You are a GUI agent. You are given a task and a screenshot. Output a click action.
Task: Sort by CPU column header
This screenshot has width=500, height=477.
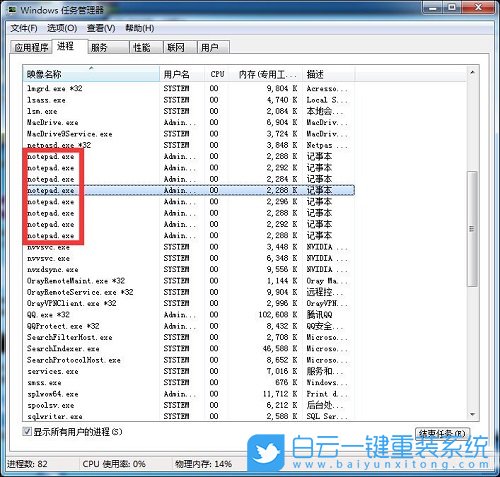[x=217, y=74]
